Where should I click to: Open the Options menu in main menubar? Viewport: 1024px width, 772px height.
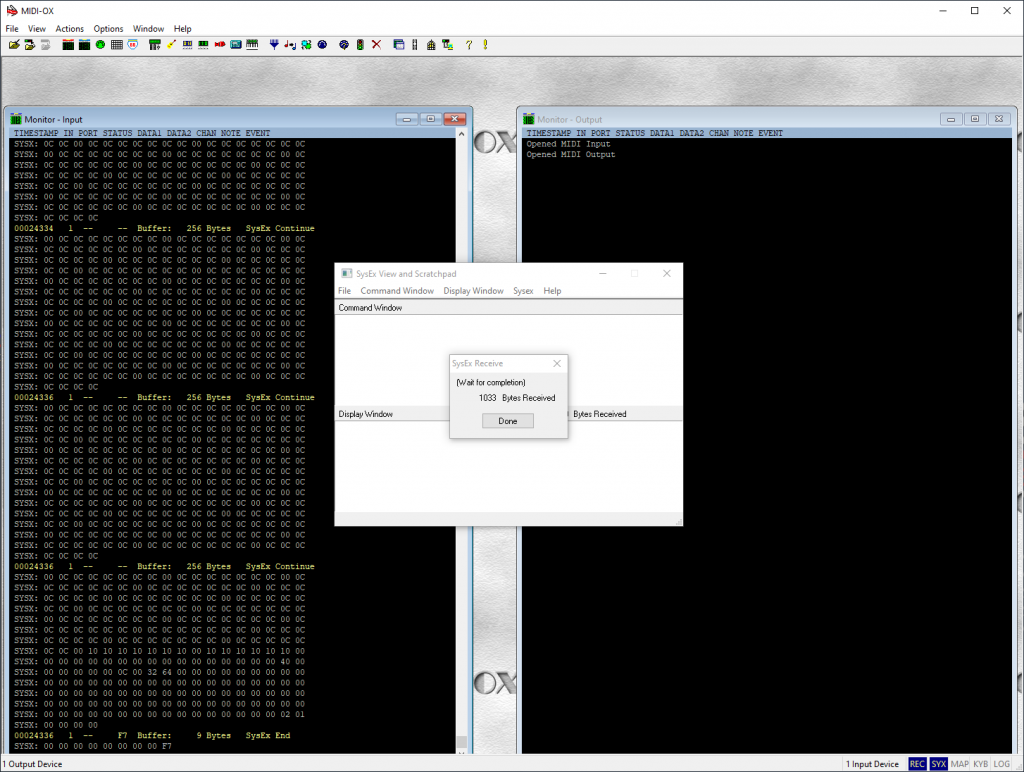109,29
